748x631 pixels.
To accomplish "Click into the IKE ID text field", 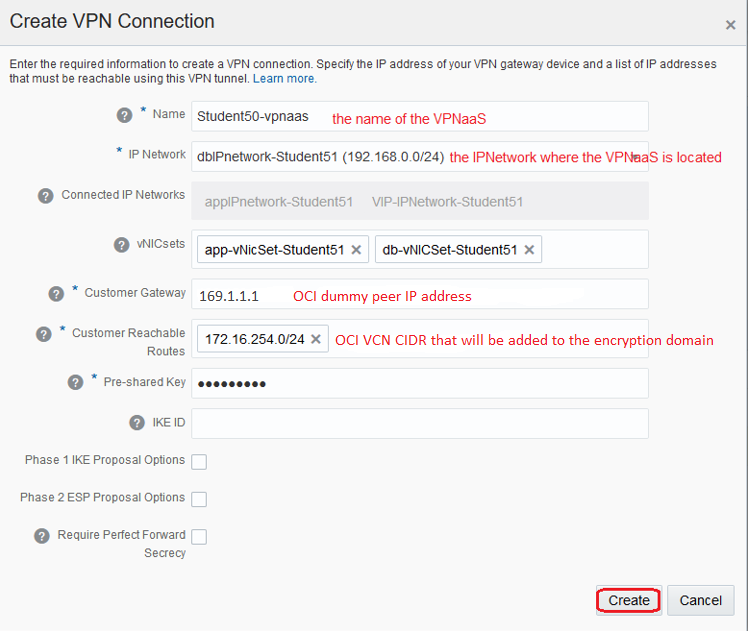I will coord(420,423).
